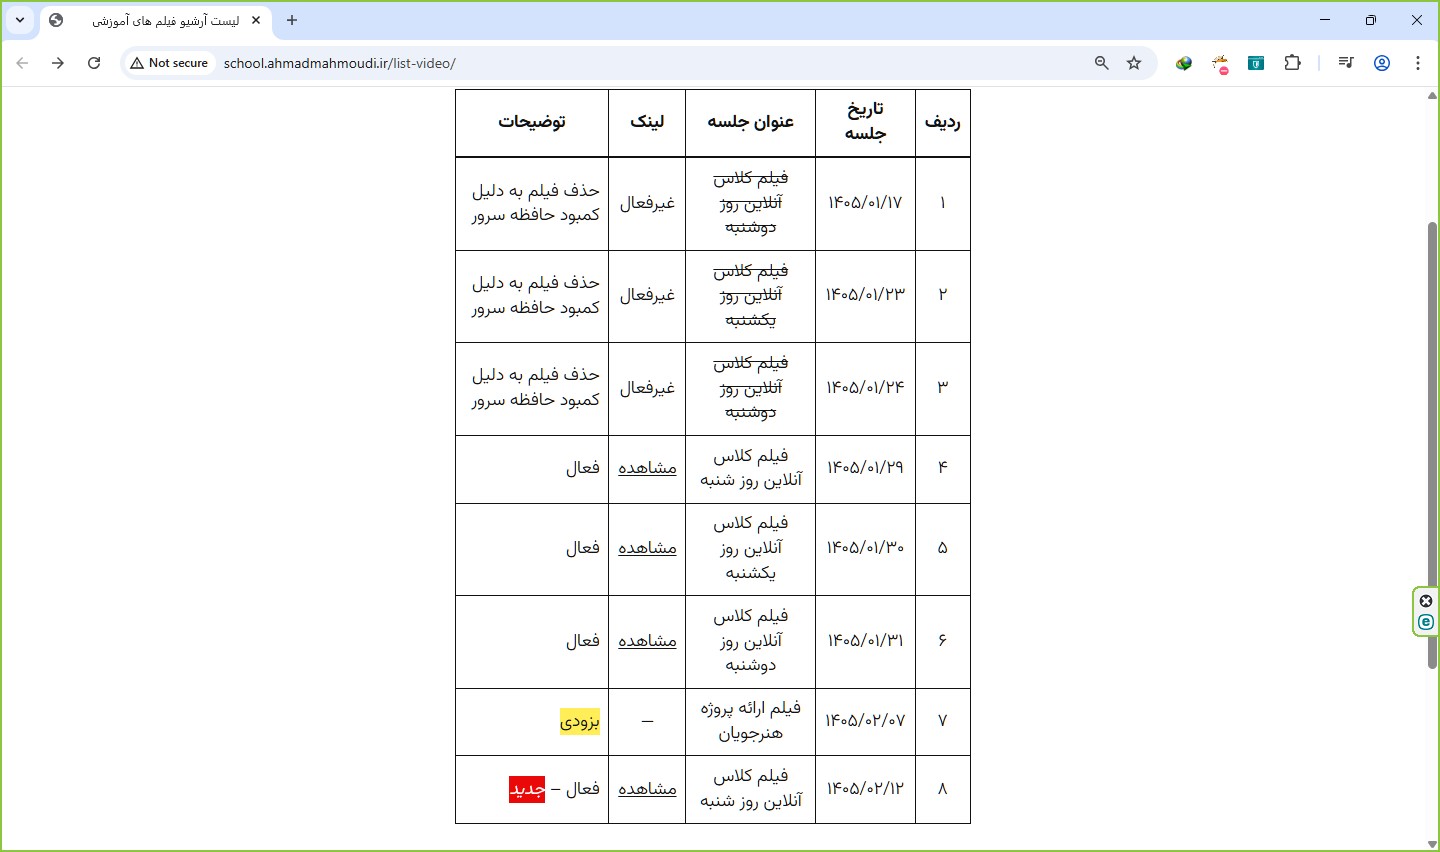The width and height of the screenshot is (1440, 852).
Task: Click the yellow بزودی label in row ۷
Action: coord(580,721)
